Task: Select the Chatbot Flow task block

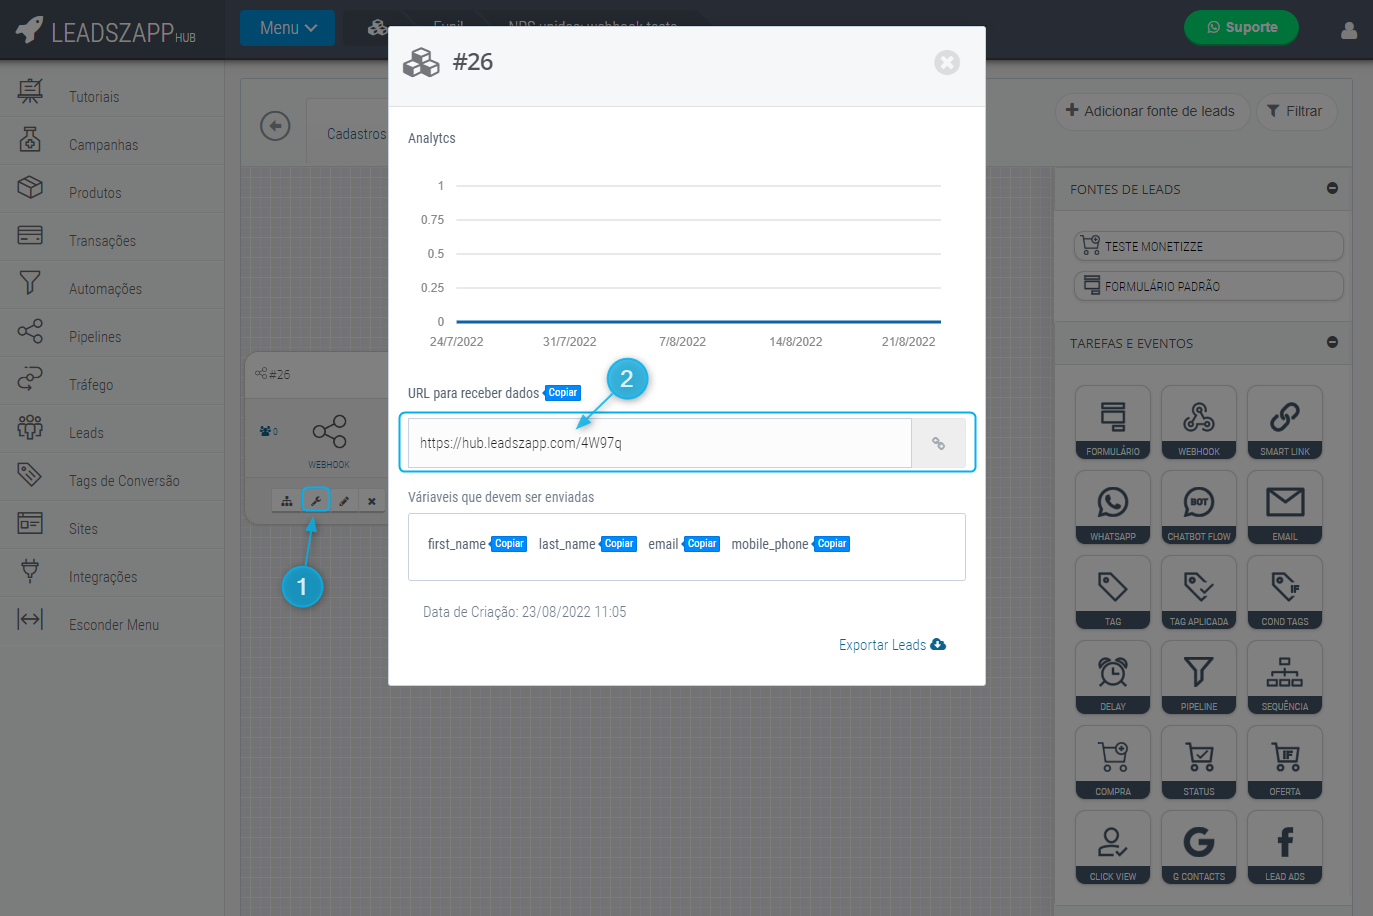Action: tap(1198, 507)
